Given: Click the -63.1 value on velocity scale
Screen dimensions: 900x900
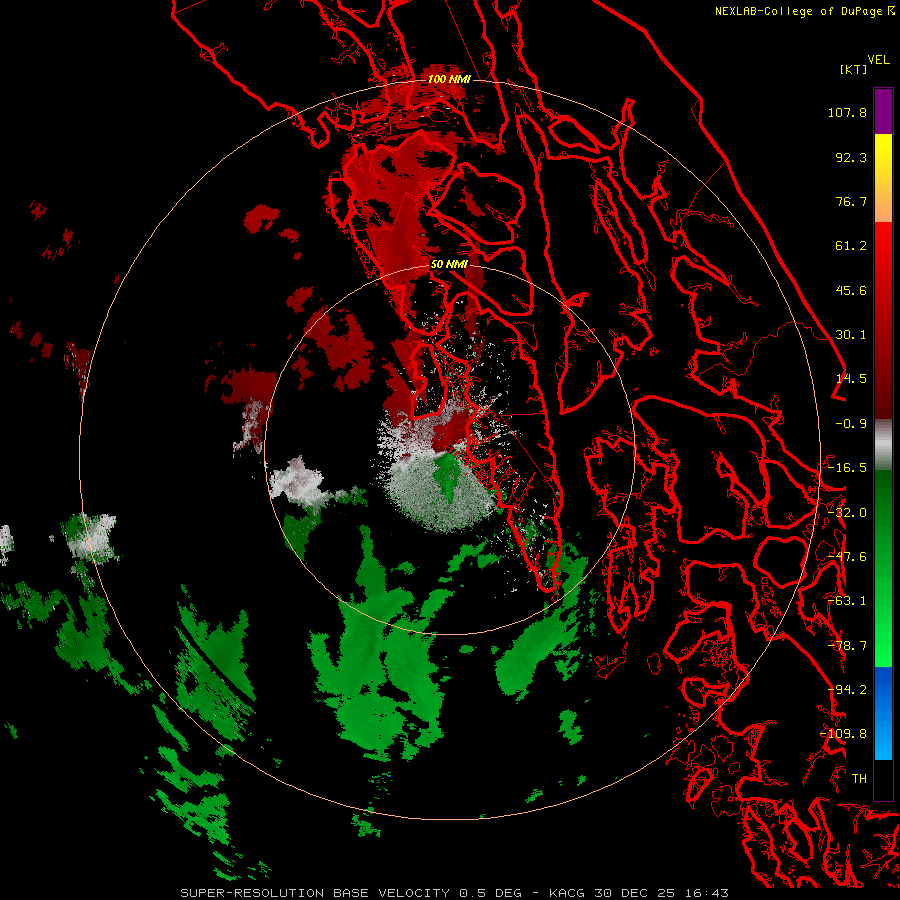Looking at the screenshot, I should 847,601.
